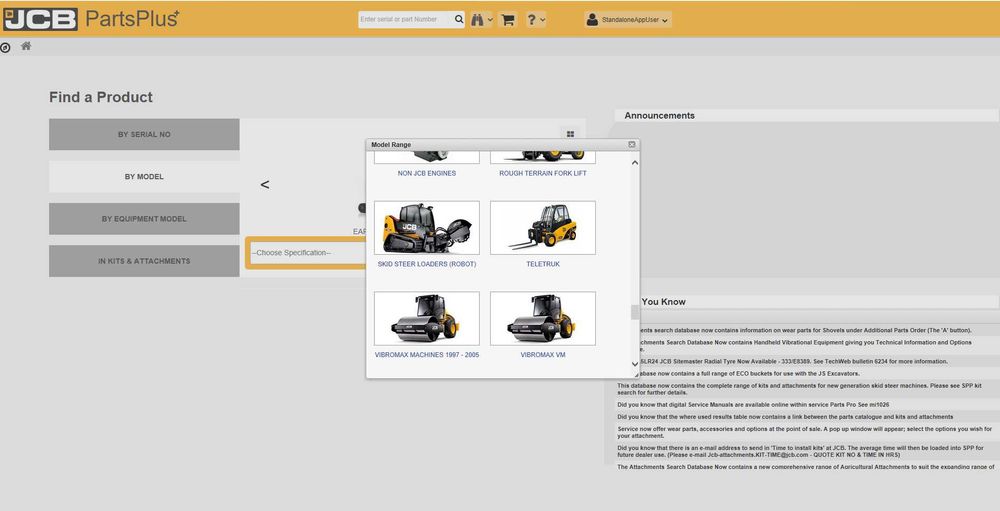Select the BY MODEL tab
1000x511 pixels.
144,177
